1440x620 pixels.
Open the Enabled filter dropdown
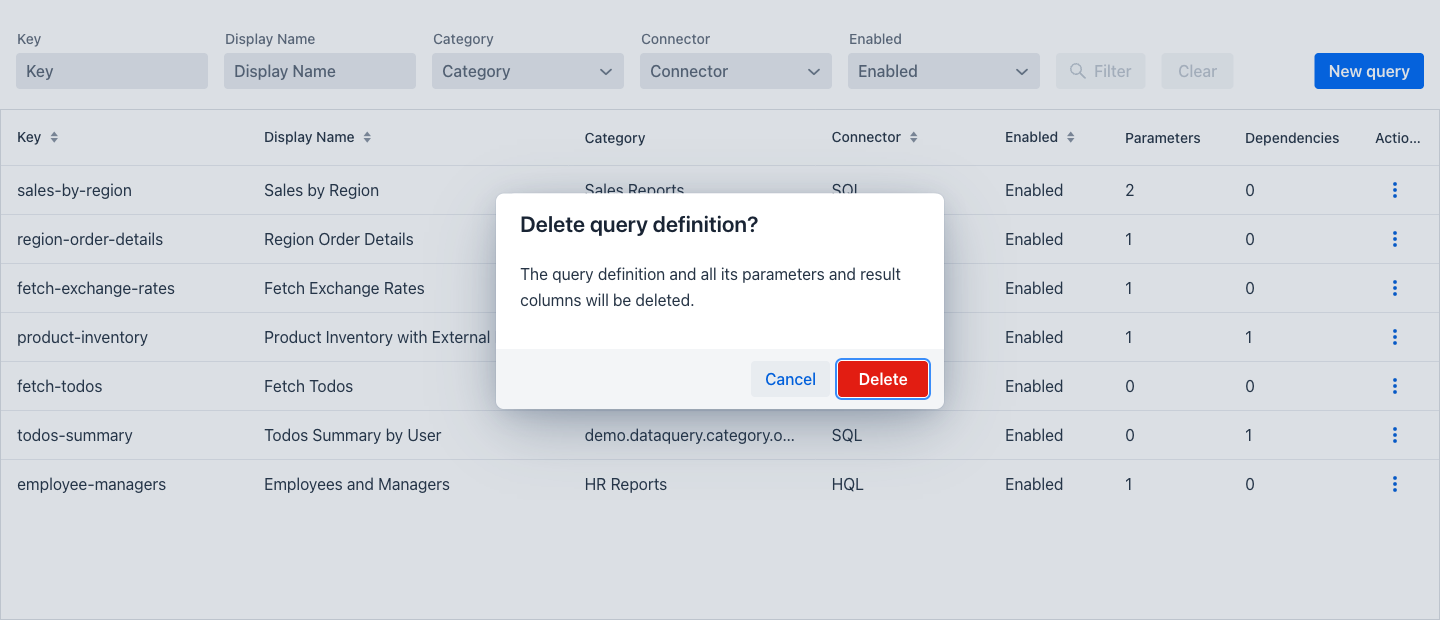944,71
